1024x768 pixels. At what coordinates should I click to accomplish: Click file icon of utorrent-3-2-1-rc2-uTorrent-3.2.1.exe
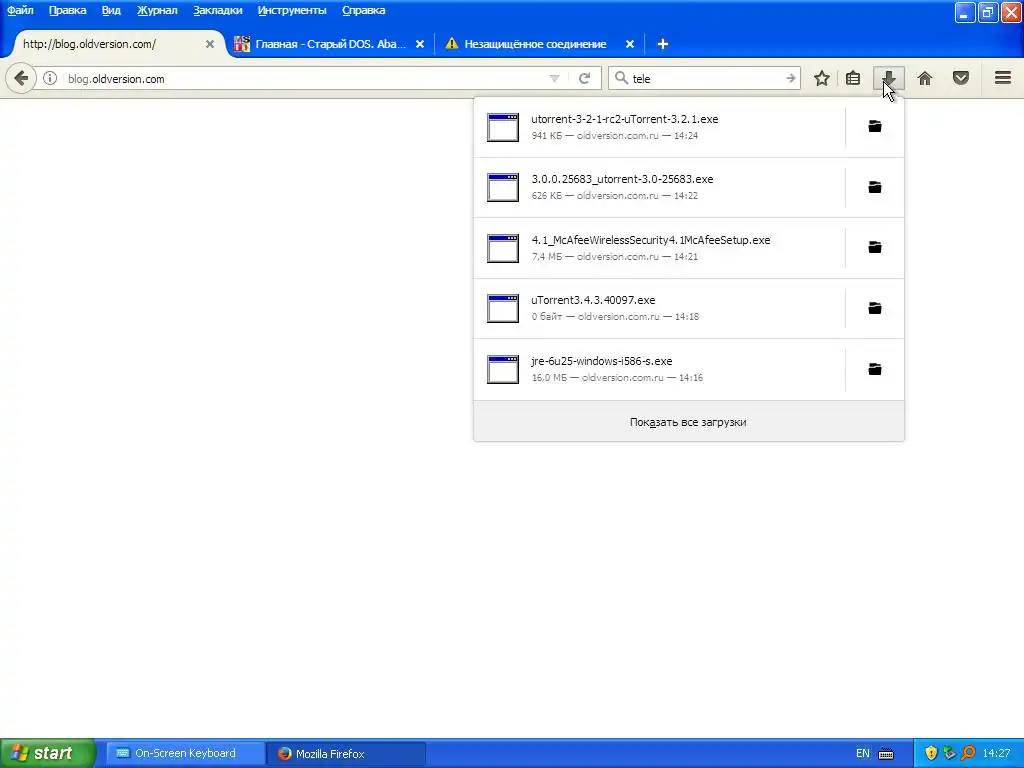[503, 127]
